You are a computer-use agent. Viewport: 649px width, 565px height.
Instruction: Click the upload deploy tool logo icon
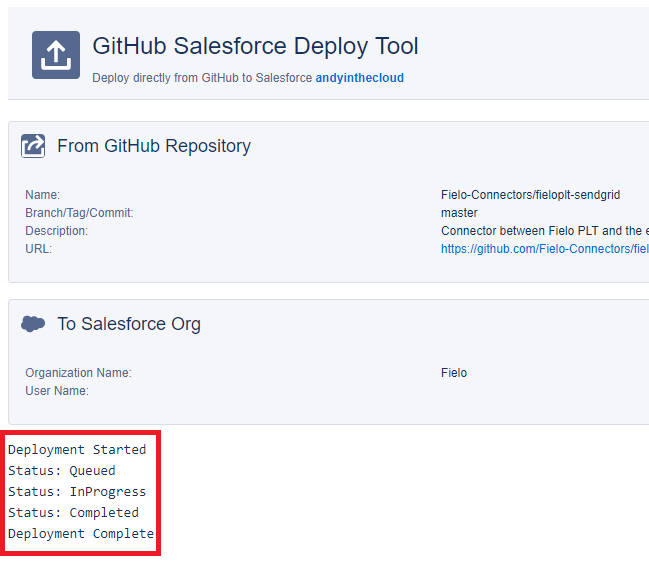coord(56,55)
